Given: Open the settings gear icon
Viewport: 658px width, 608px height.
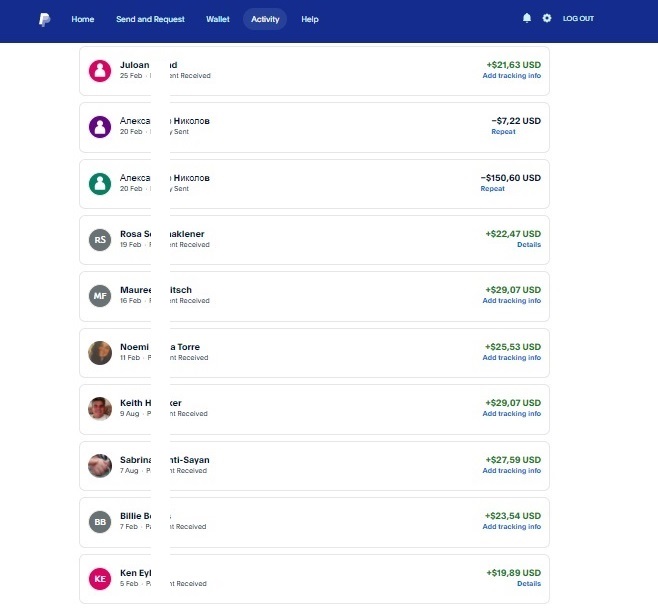Looking at the screenshot, I should (x=547, y=19).
